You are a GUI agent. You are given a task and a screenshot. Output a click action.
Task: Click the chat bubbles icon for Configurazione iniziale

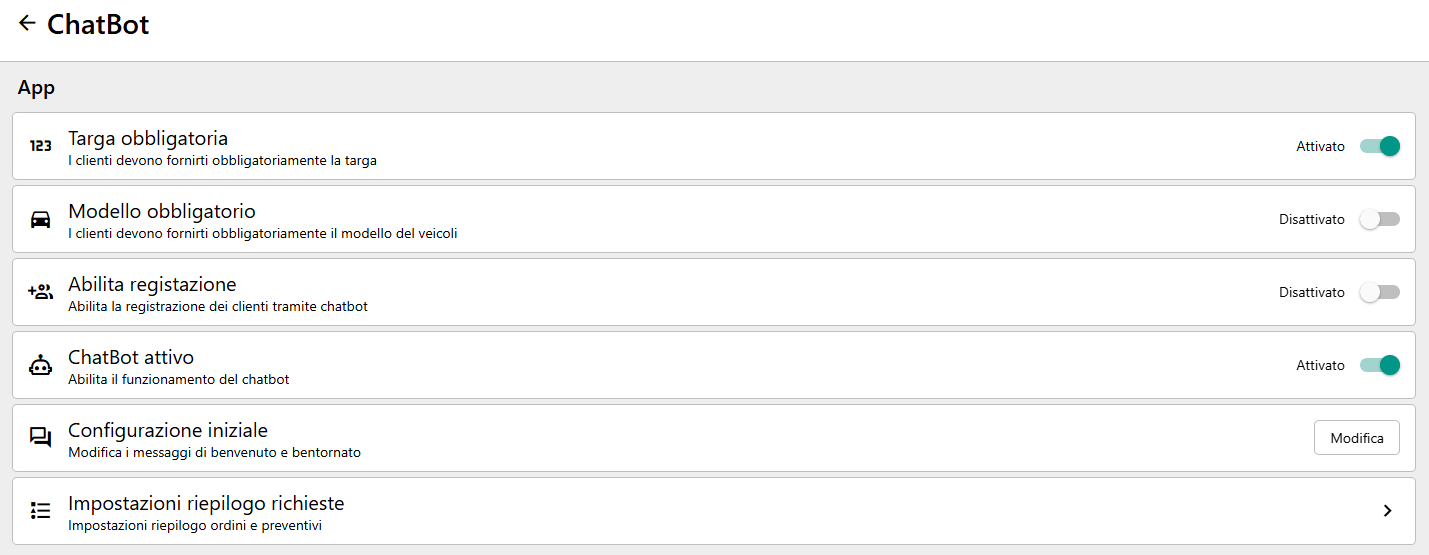(40, 438)
